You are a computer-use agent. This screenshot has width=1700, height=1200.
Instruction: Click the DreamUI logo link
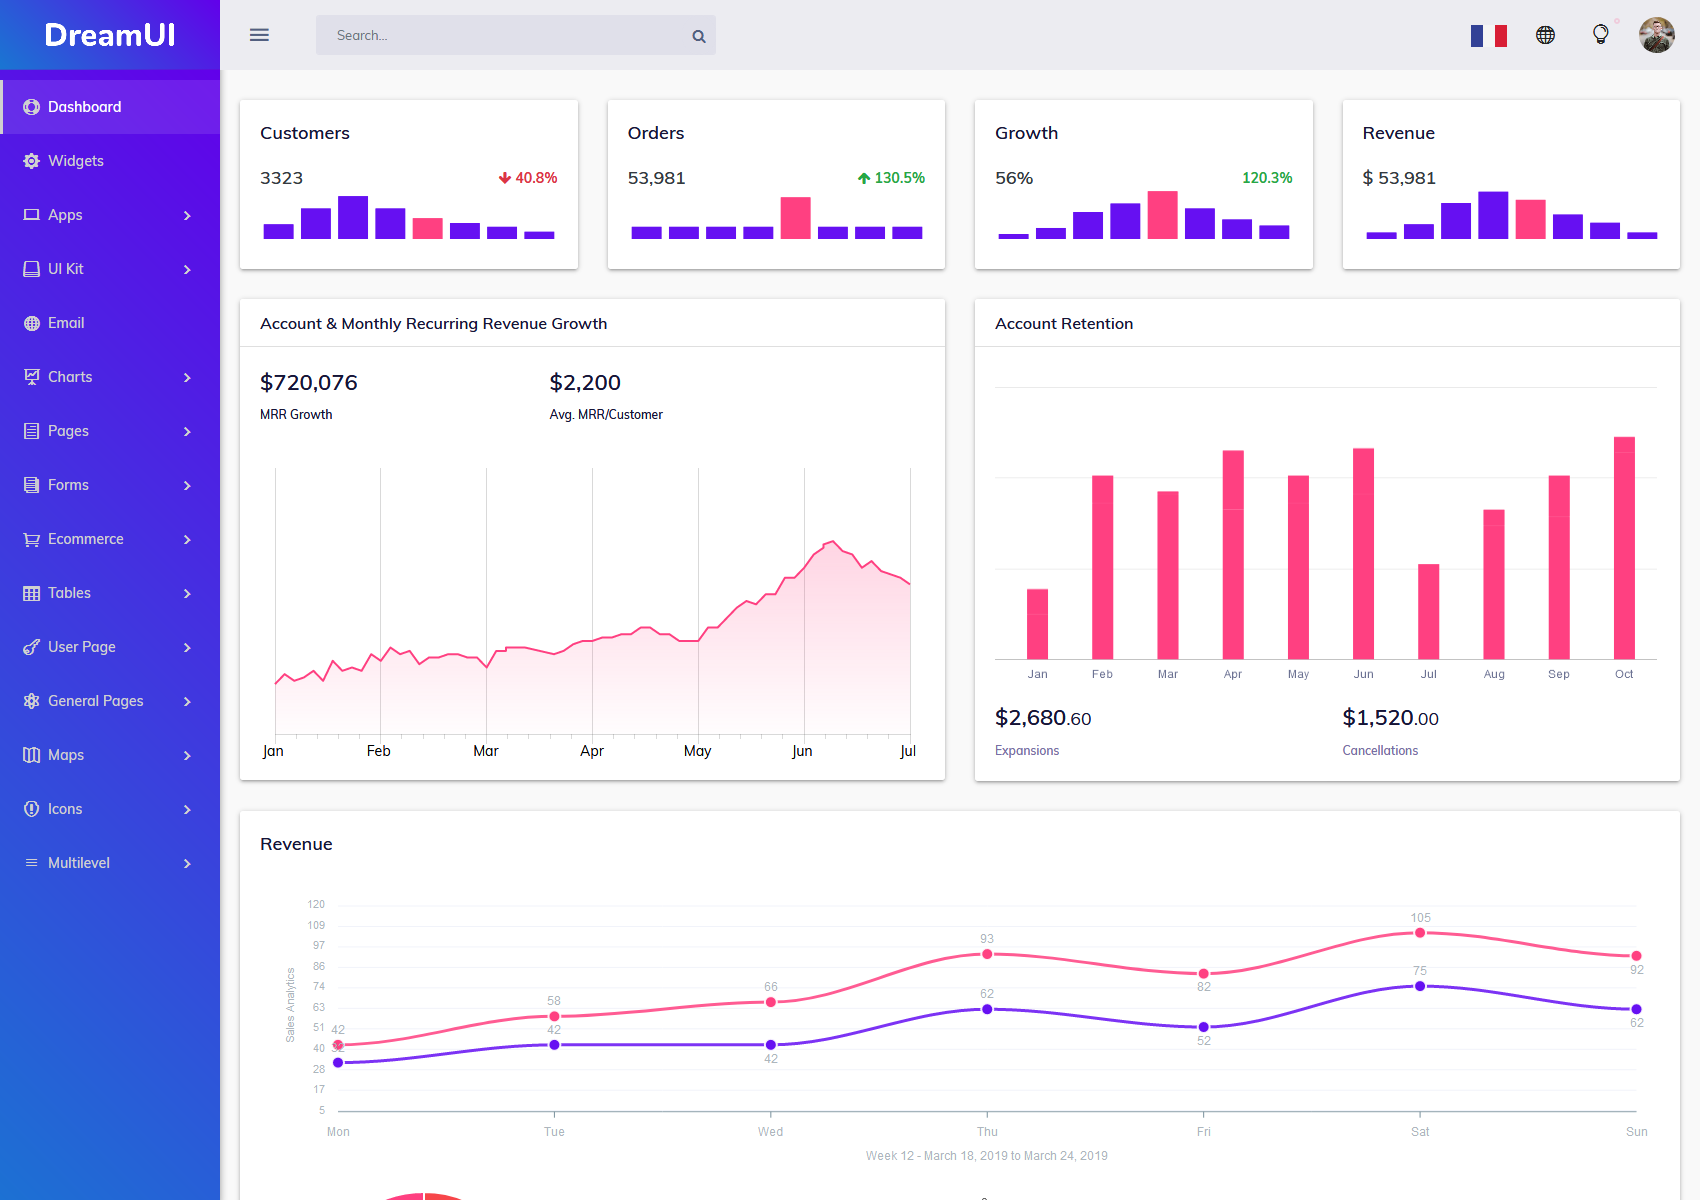coord(110,35)
